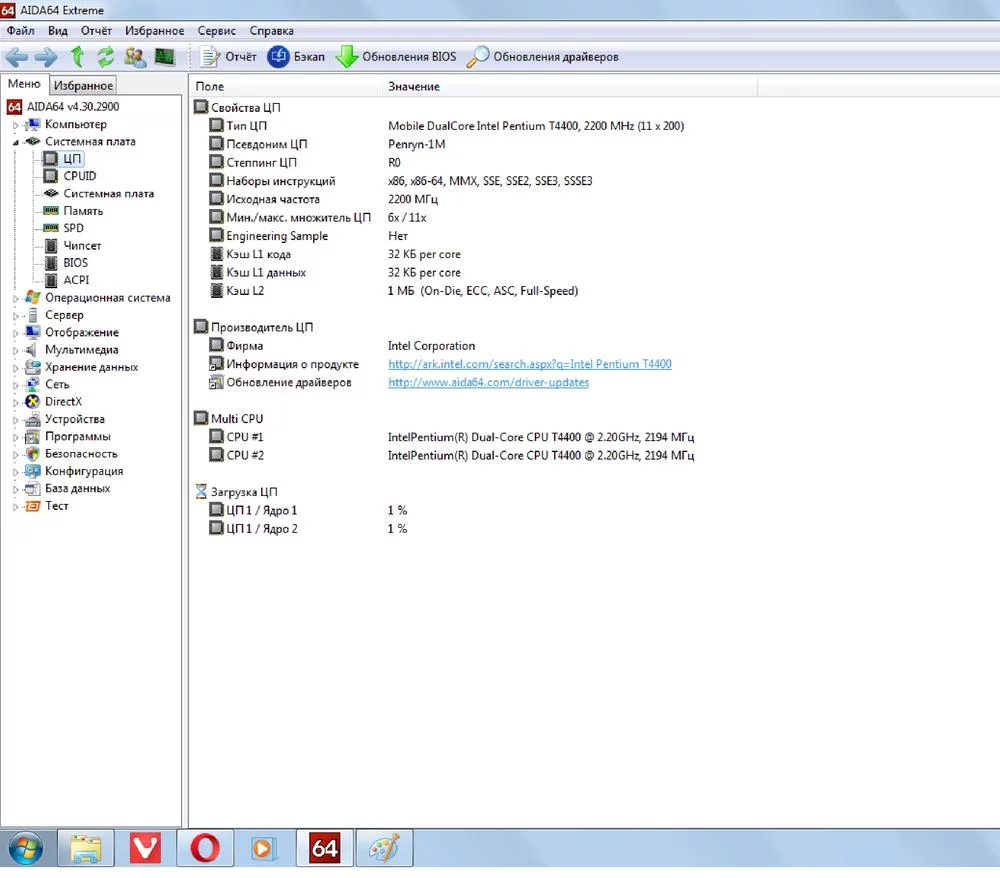
Task: Click the Обновления BIOS green arrow
Action: tap(346, 57)
